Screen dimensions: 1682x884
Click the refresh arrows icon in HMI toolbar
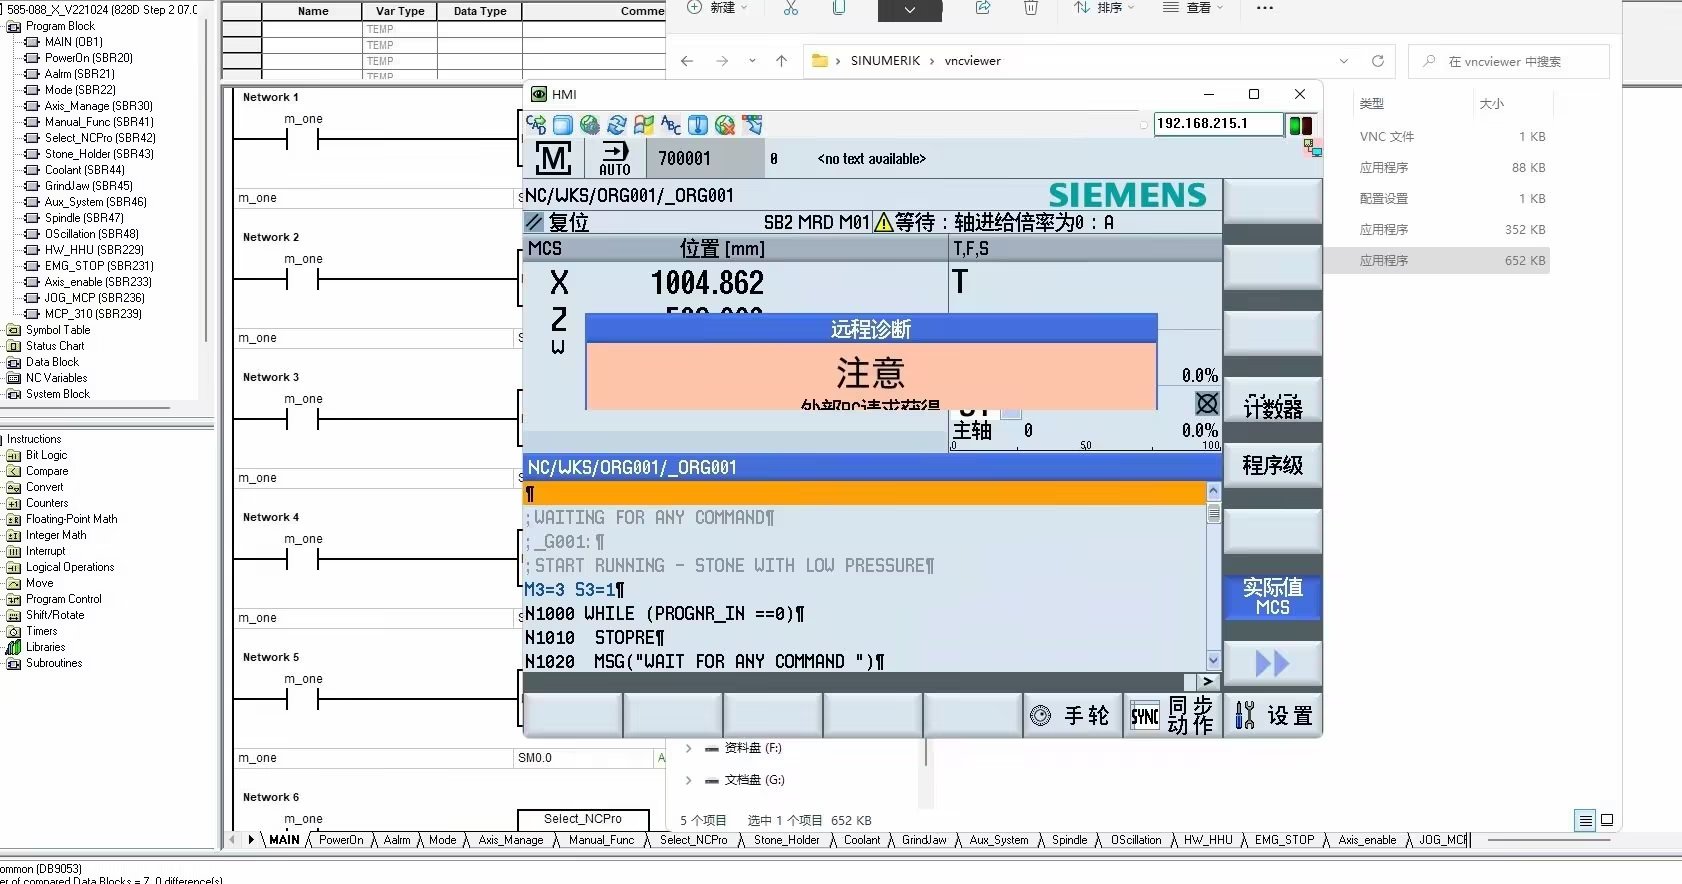617,125
